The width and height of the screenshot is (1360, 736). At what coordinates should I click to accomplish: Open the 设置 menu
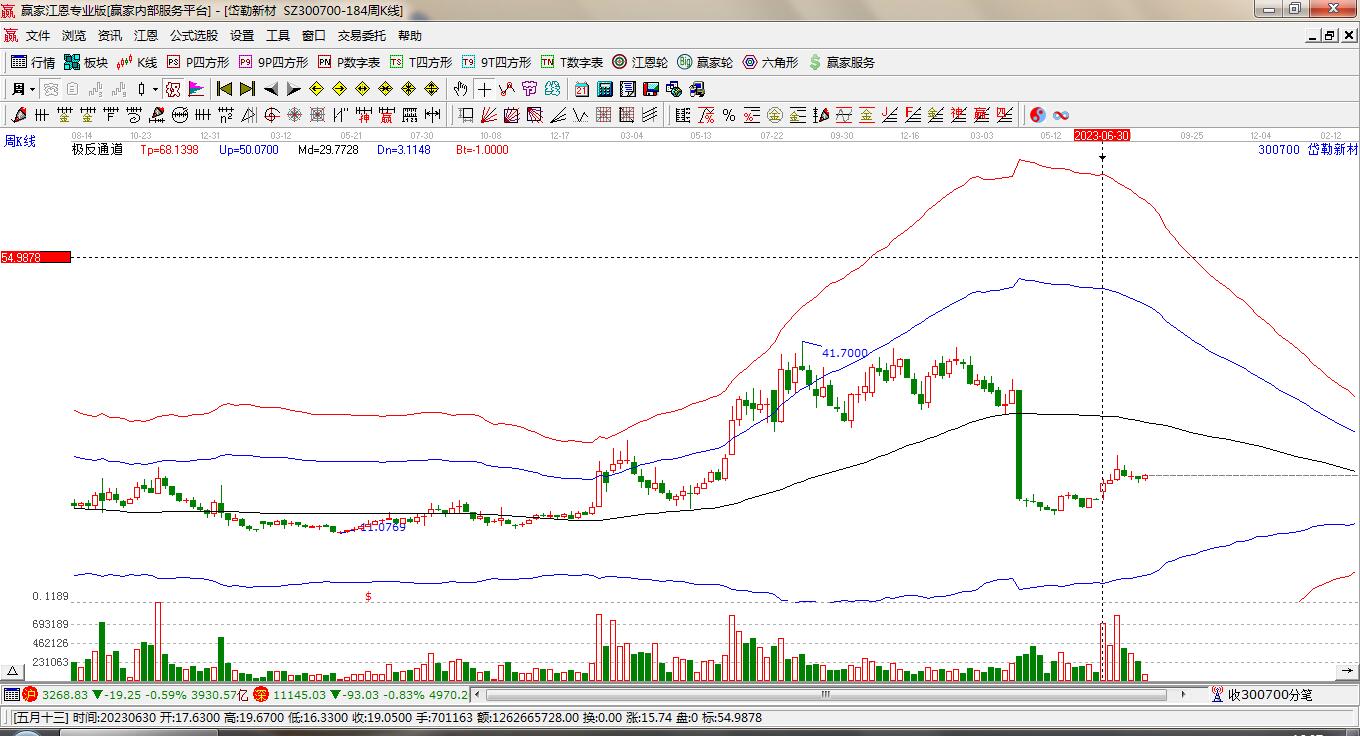(x=242, y=36)
